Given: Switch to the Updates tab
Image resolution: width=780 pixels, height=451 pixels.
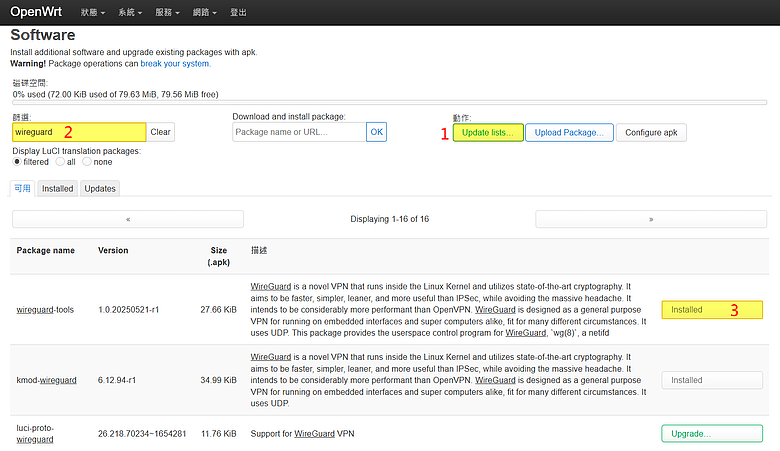Looking at the screenshot, I should [100, 188].
